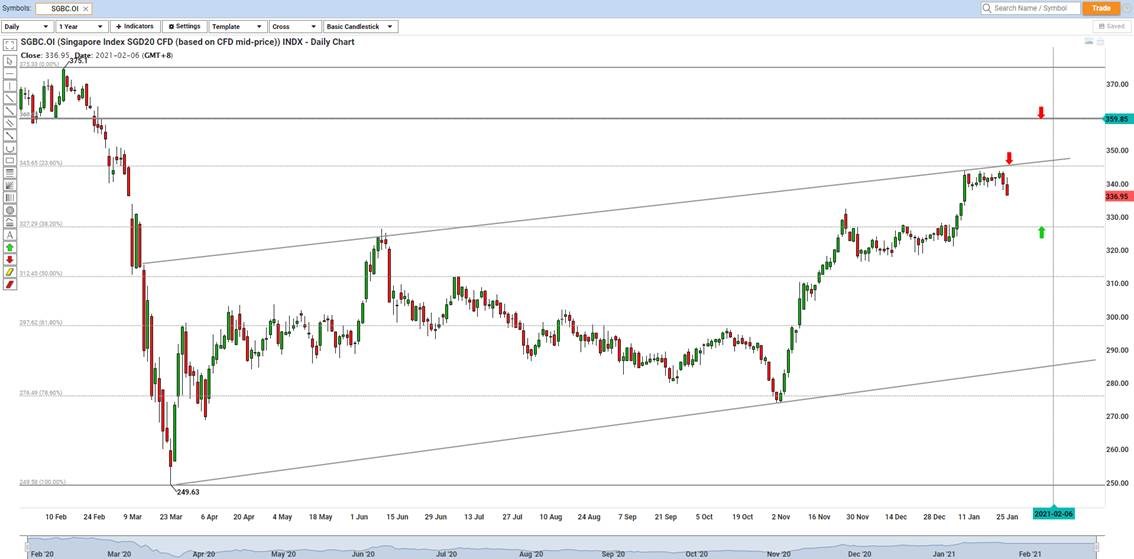Viewport: 1134px width, 559px height.
Task: Activate the yellow highlighter tool
Action: pyautogui.click(x=9, y=271)
